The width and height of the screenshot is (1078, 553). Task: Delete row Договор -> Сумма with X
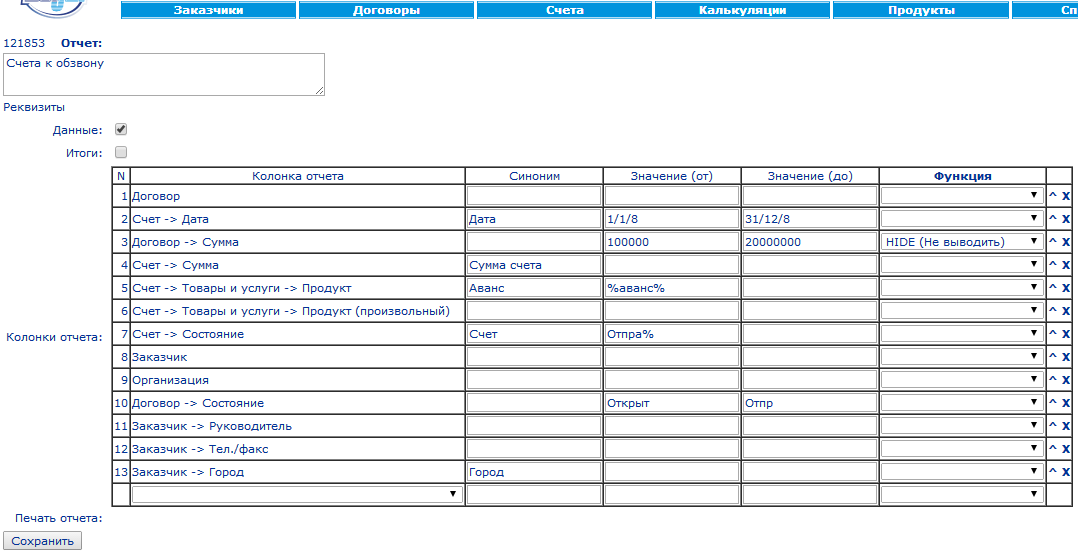[x=1066, y=242]
